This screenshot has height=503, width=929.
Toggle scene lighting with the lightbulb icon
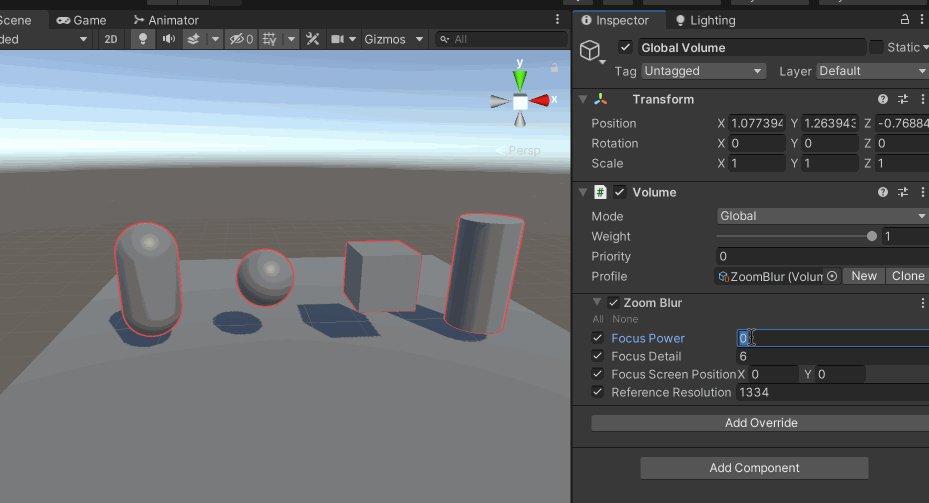142,39
